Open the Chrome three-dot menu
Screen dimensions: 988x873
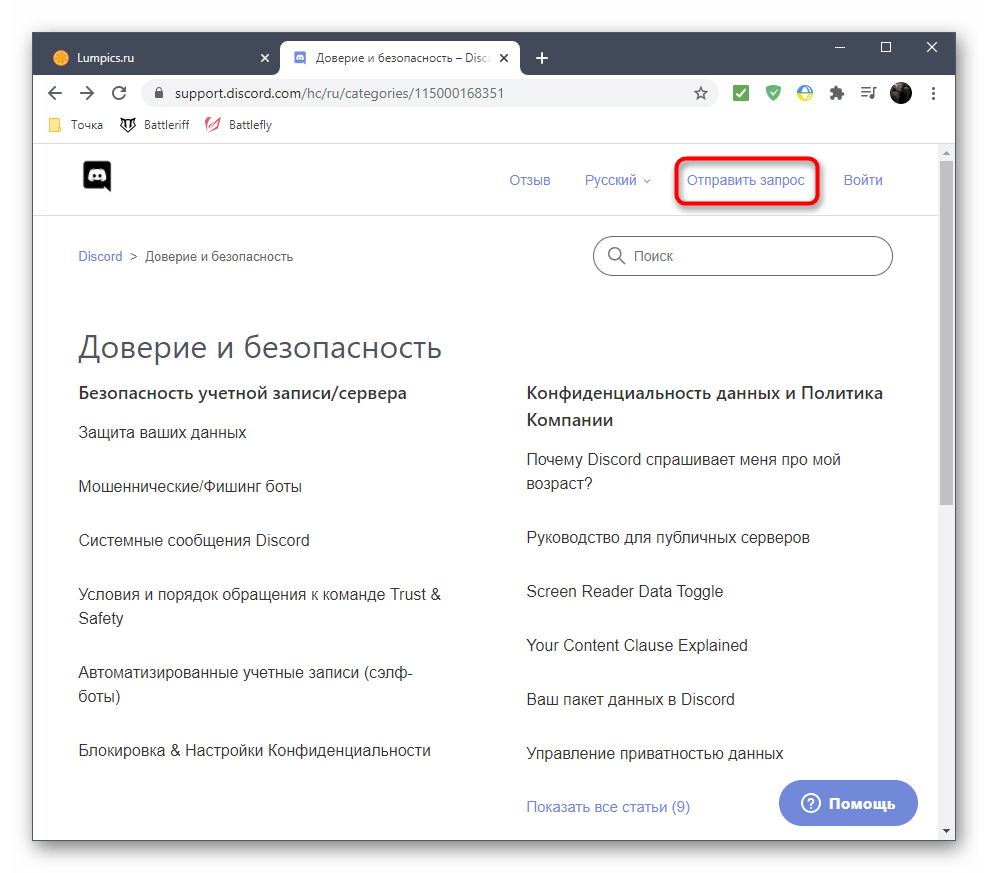point(933,93)
